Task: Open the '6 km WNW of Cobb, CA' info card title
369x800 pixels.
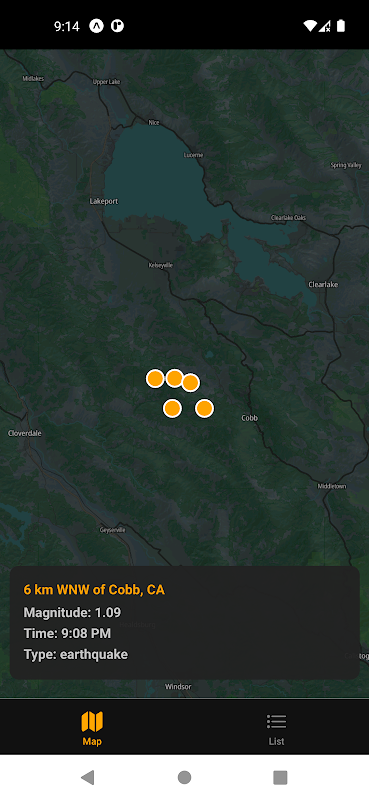Action: pos(94,590)
